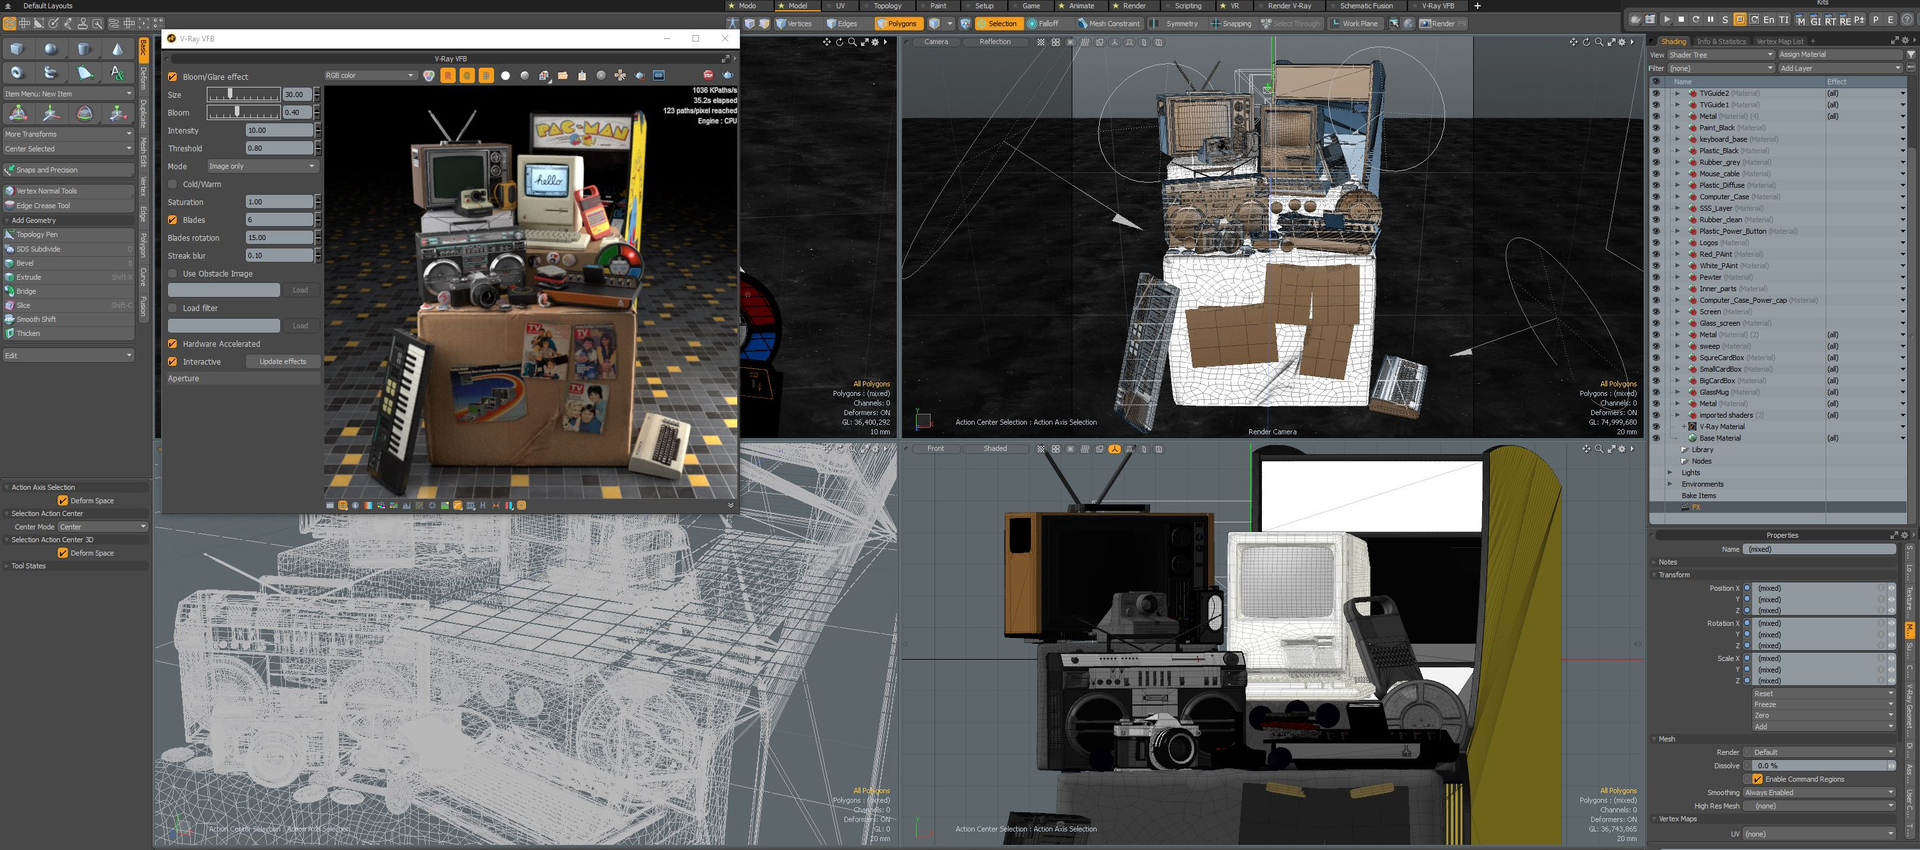Screen dimensions: 1920x850
Task: Toggle Hardware Accelerated checkbox
Action: 173,344
